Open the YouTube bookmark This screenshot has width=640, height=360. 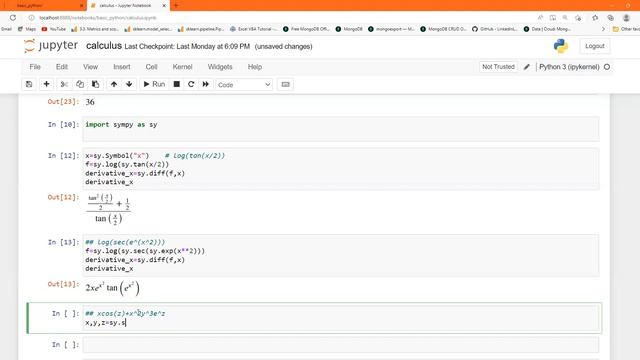point(53,29)
